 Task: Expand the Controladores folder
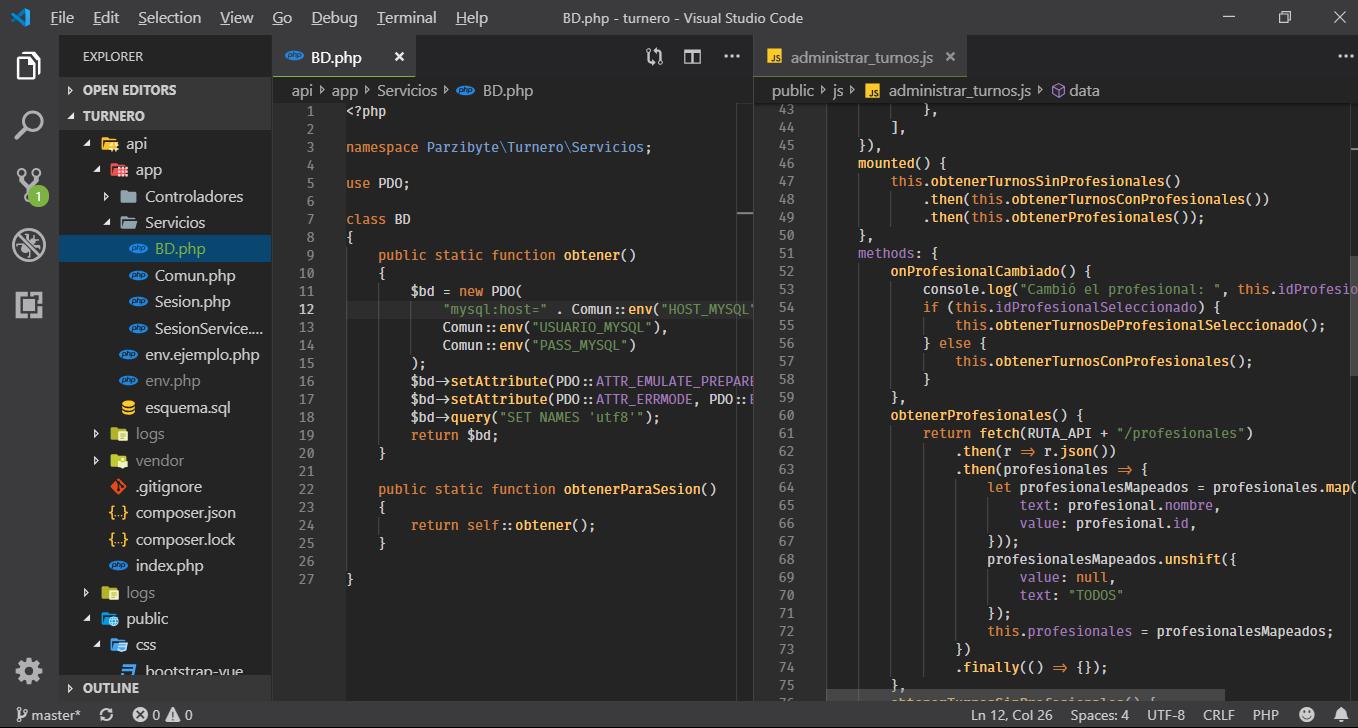click(x=165, y=196)
